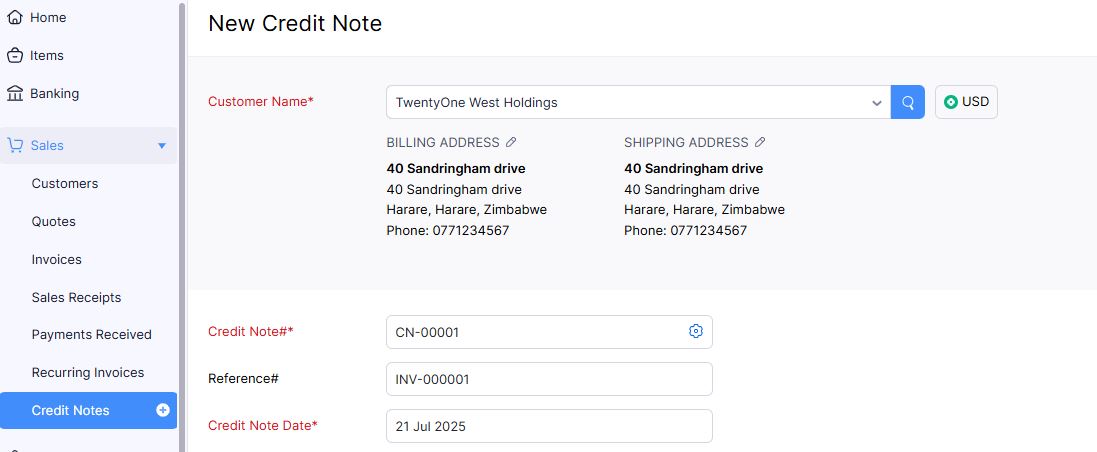
Task: Open the USD currency selector
Action: pyautogui.click(x=966, y=102)
